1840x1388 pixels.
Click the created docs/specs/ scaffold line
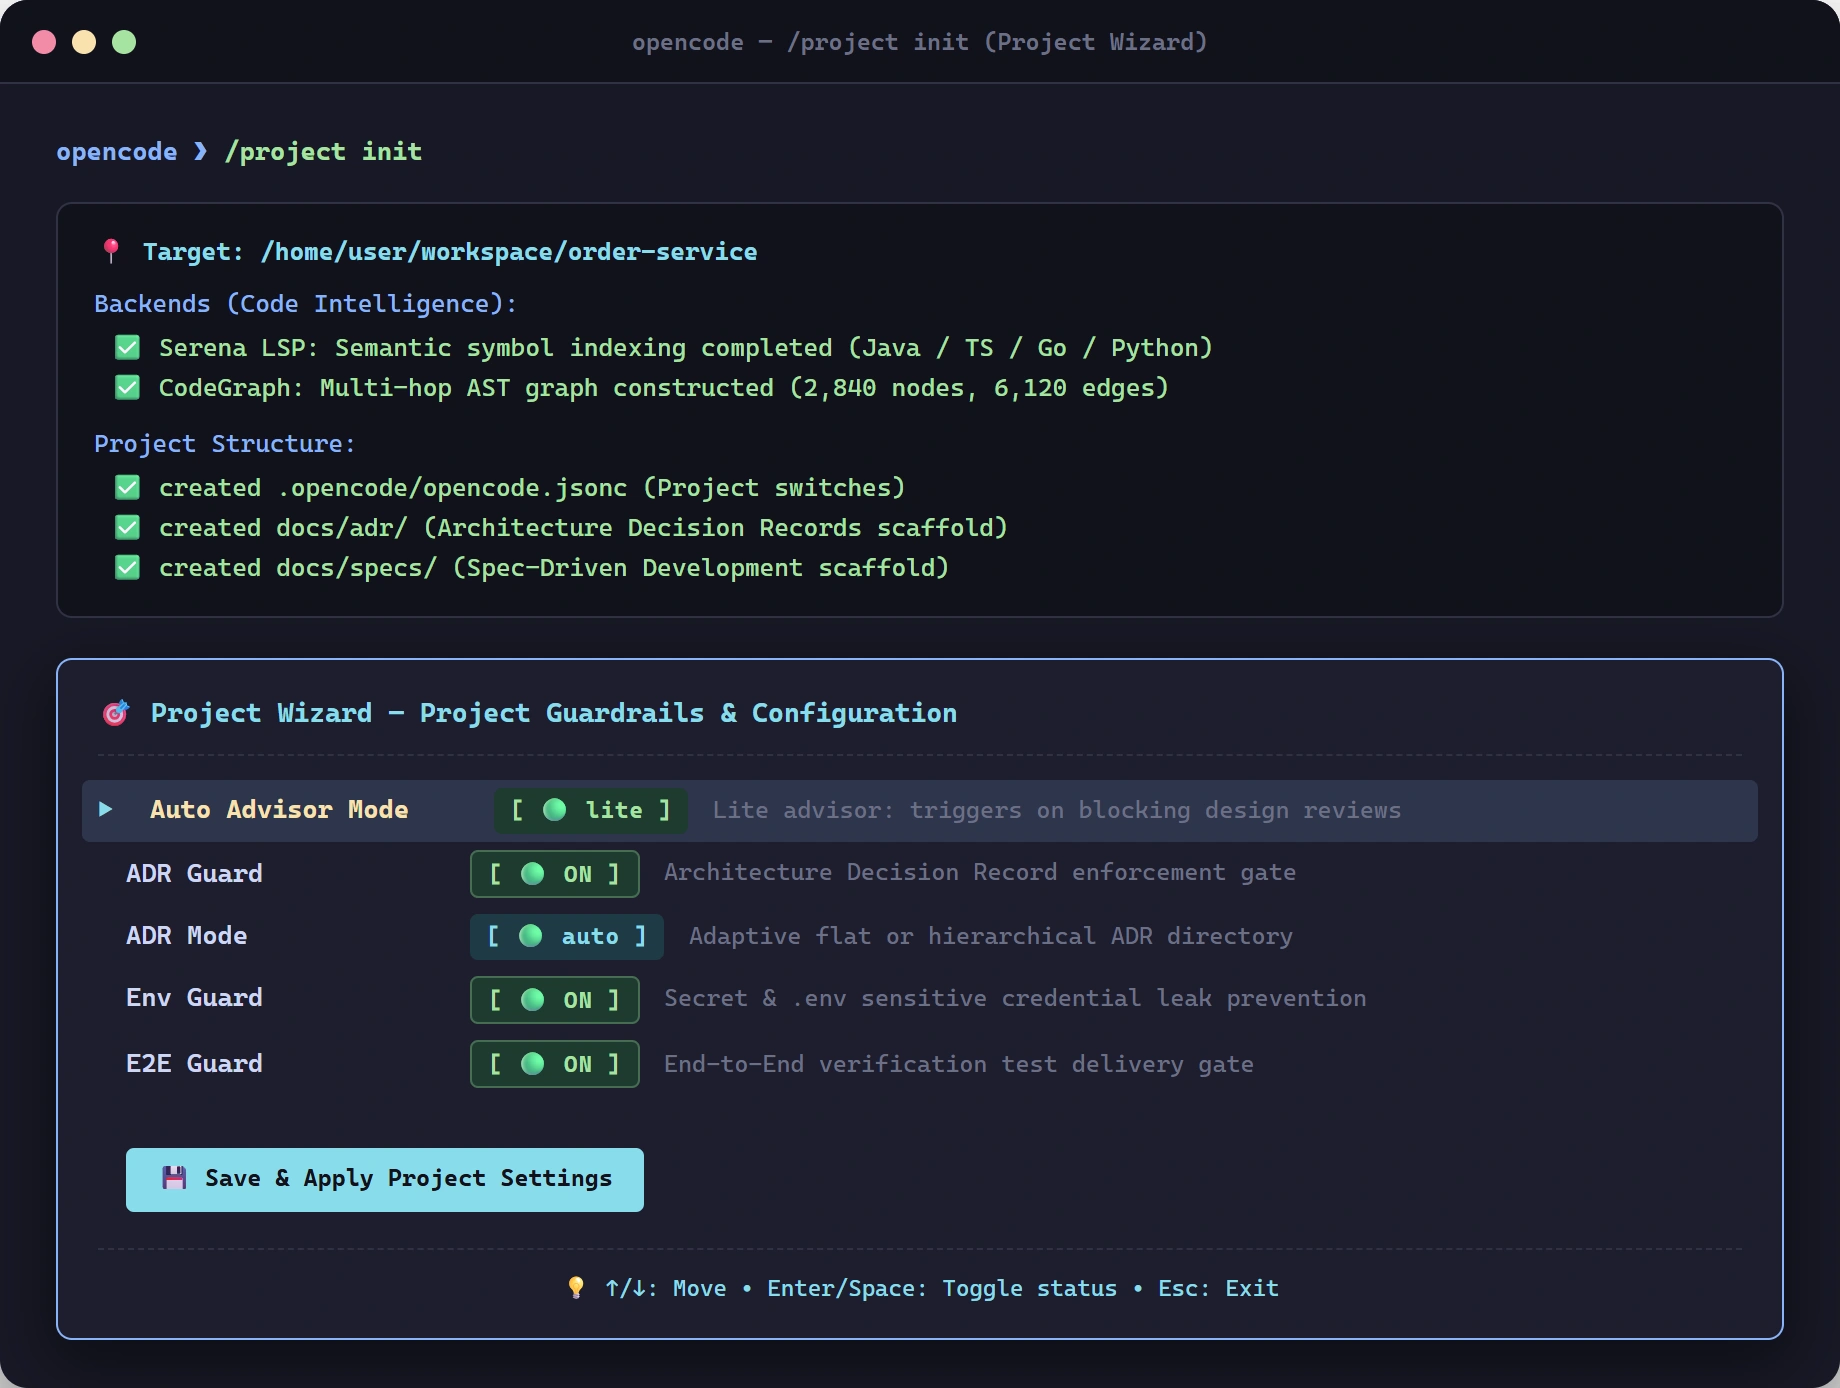click(554, 568)
